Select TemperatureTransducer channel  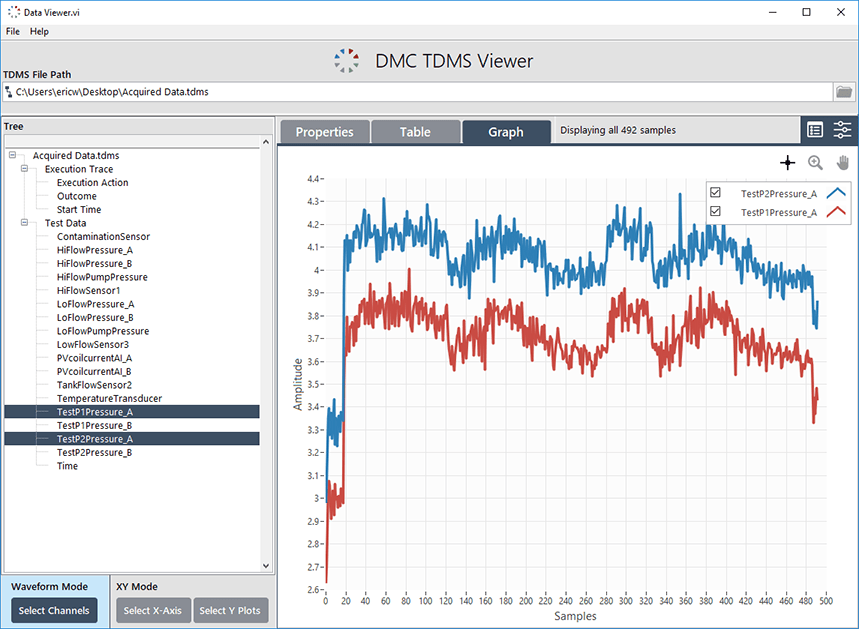point(110,398)
